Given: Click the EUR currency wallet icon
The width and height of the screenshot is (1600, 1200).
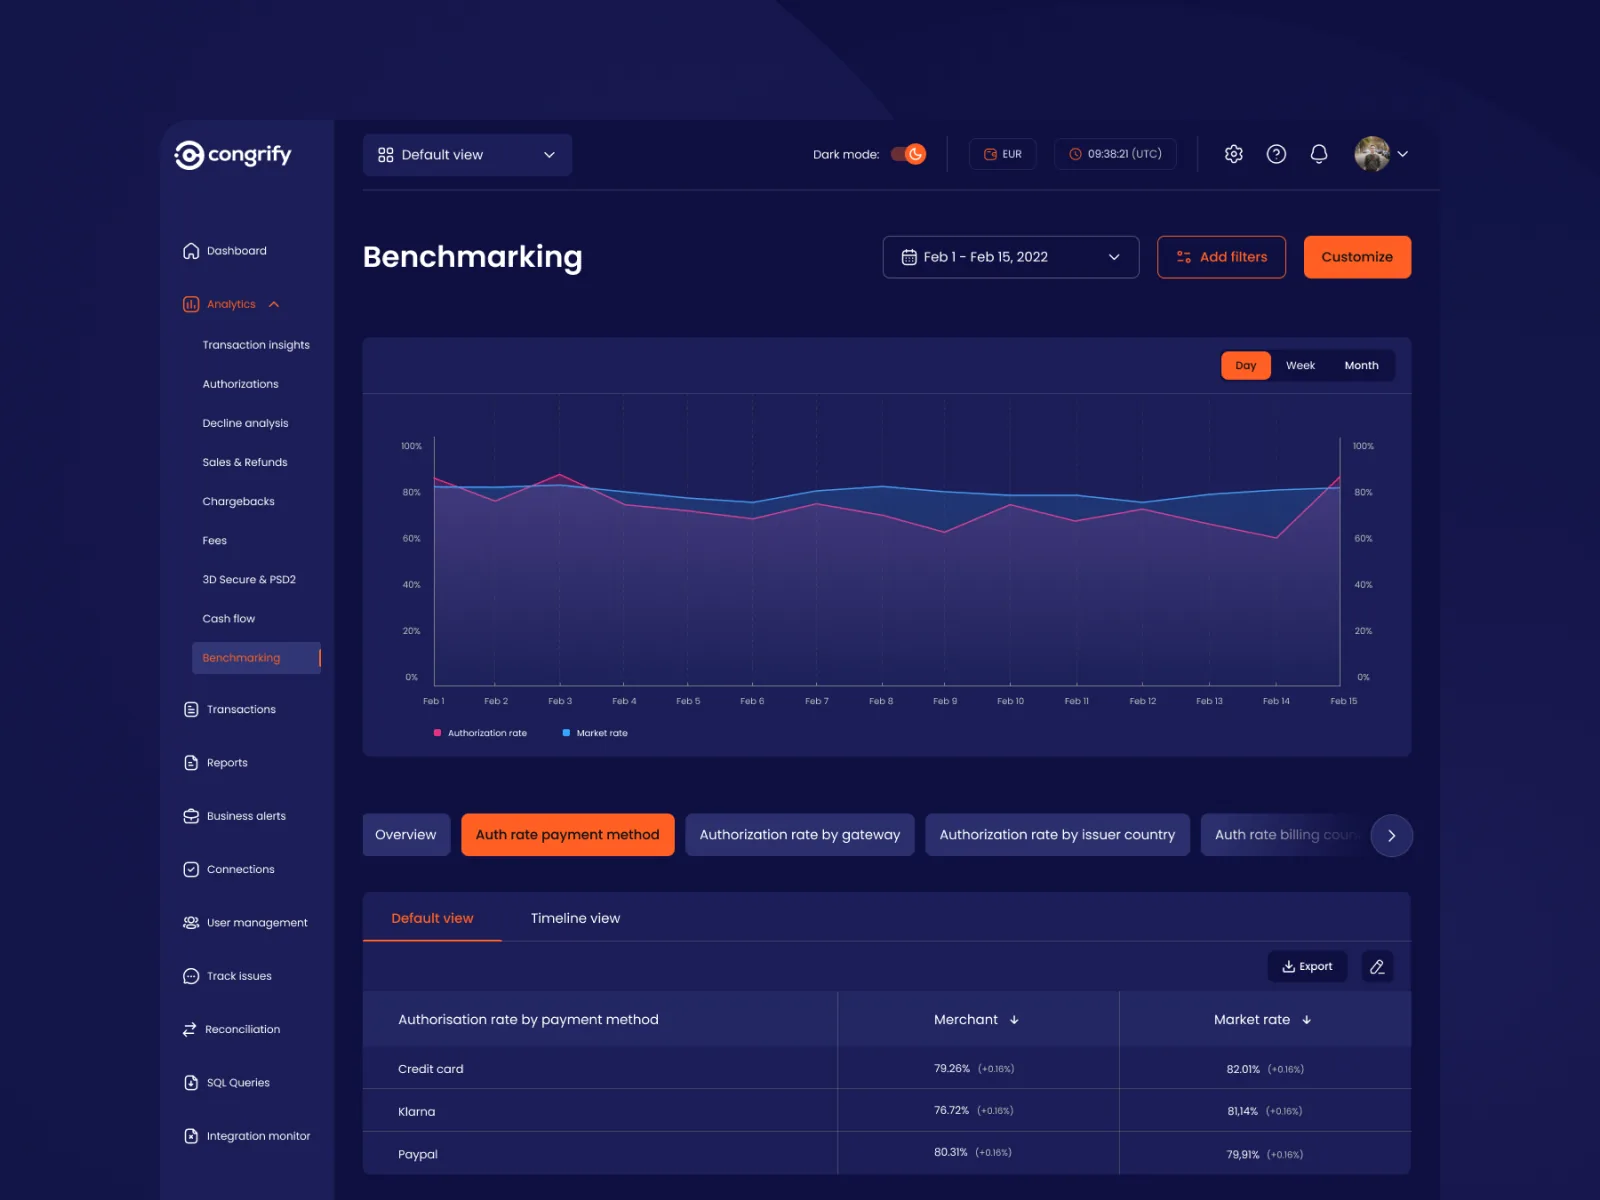Looking at the screenshot, I should pos(990,154).
